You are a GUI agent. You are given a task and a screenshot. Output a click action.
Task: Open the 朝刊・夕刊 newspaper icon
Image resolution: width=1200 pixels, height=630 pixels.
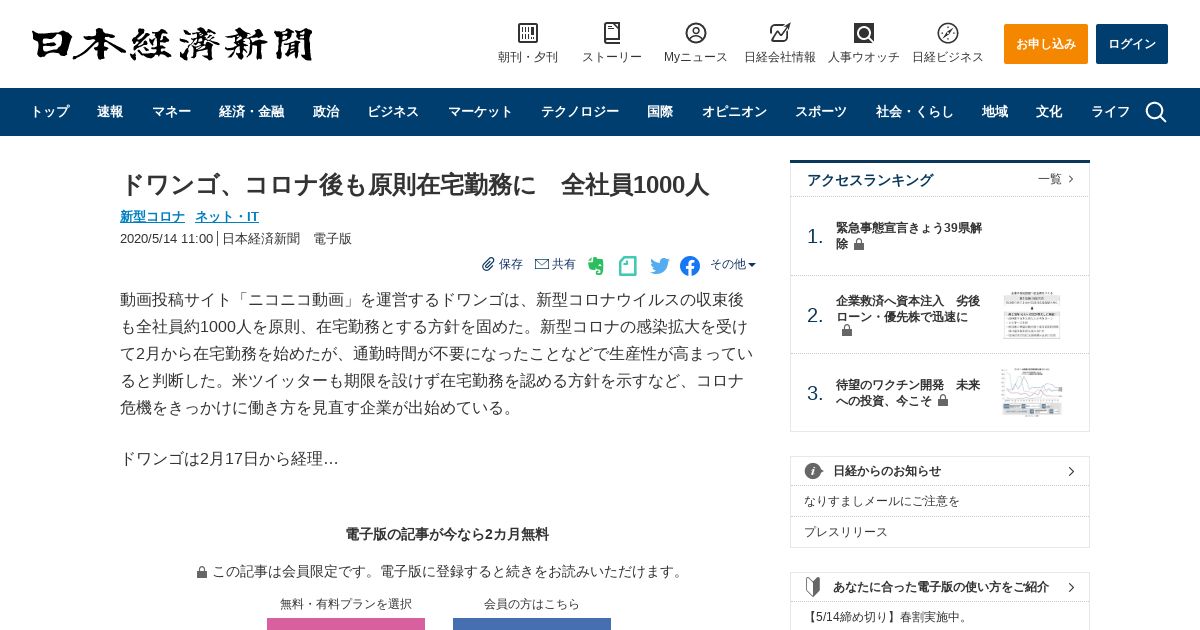click(528, 33)
